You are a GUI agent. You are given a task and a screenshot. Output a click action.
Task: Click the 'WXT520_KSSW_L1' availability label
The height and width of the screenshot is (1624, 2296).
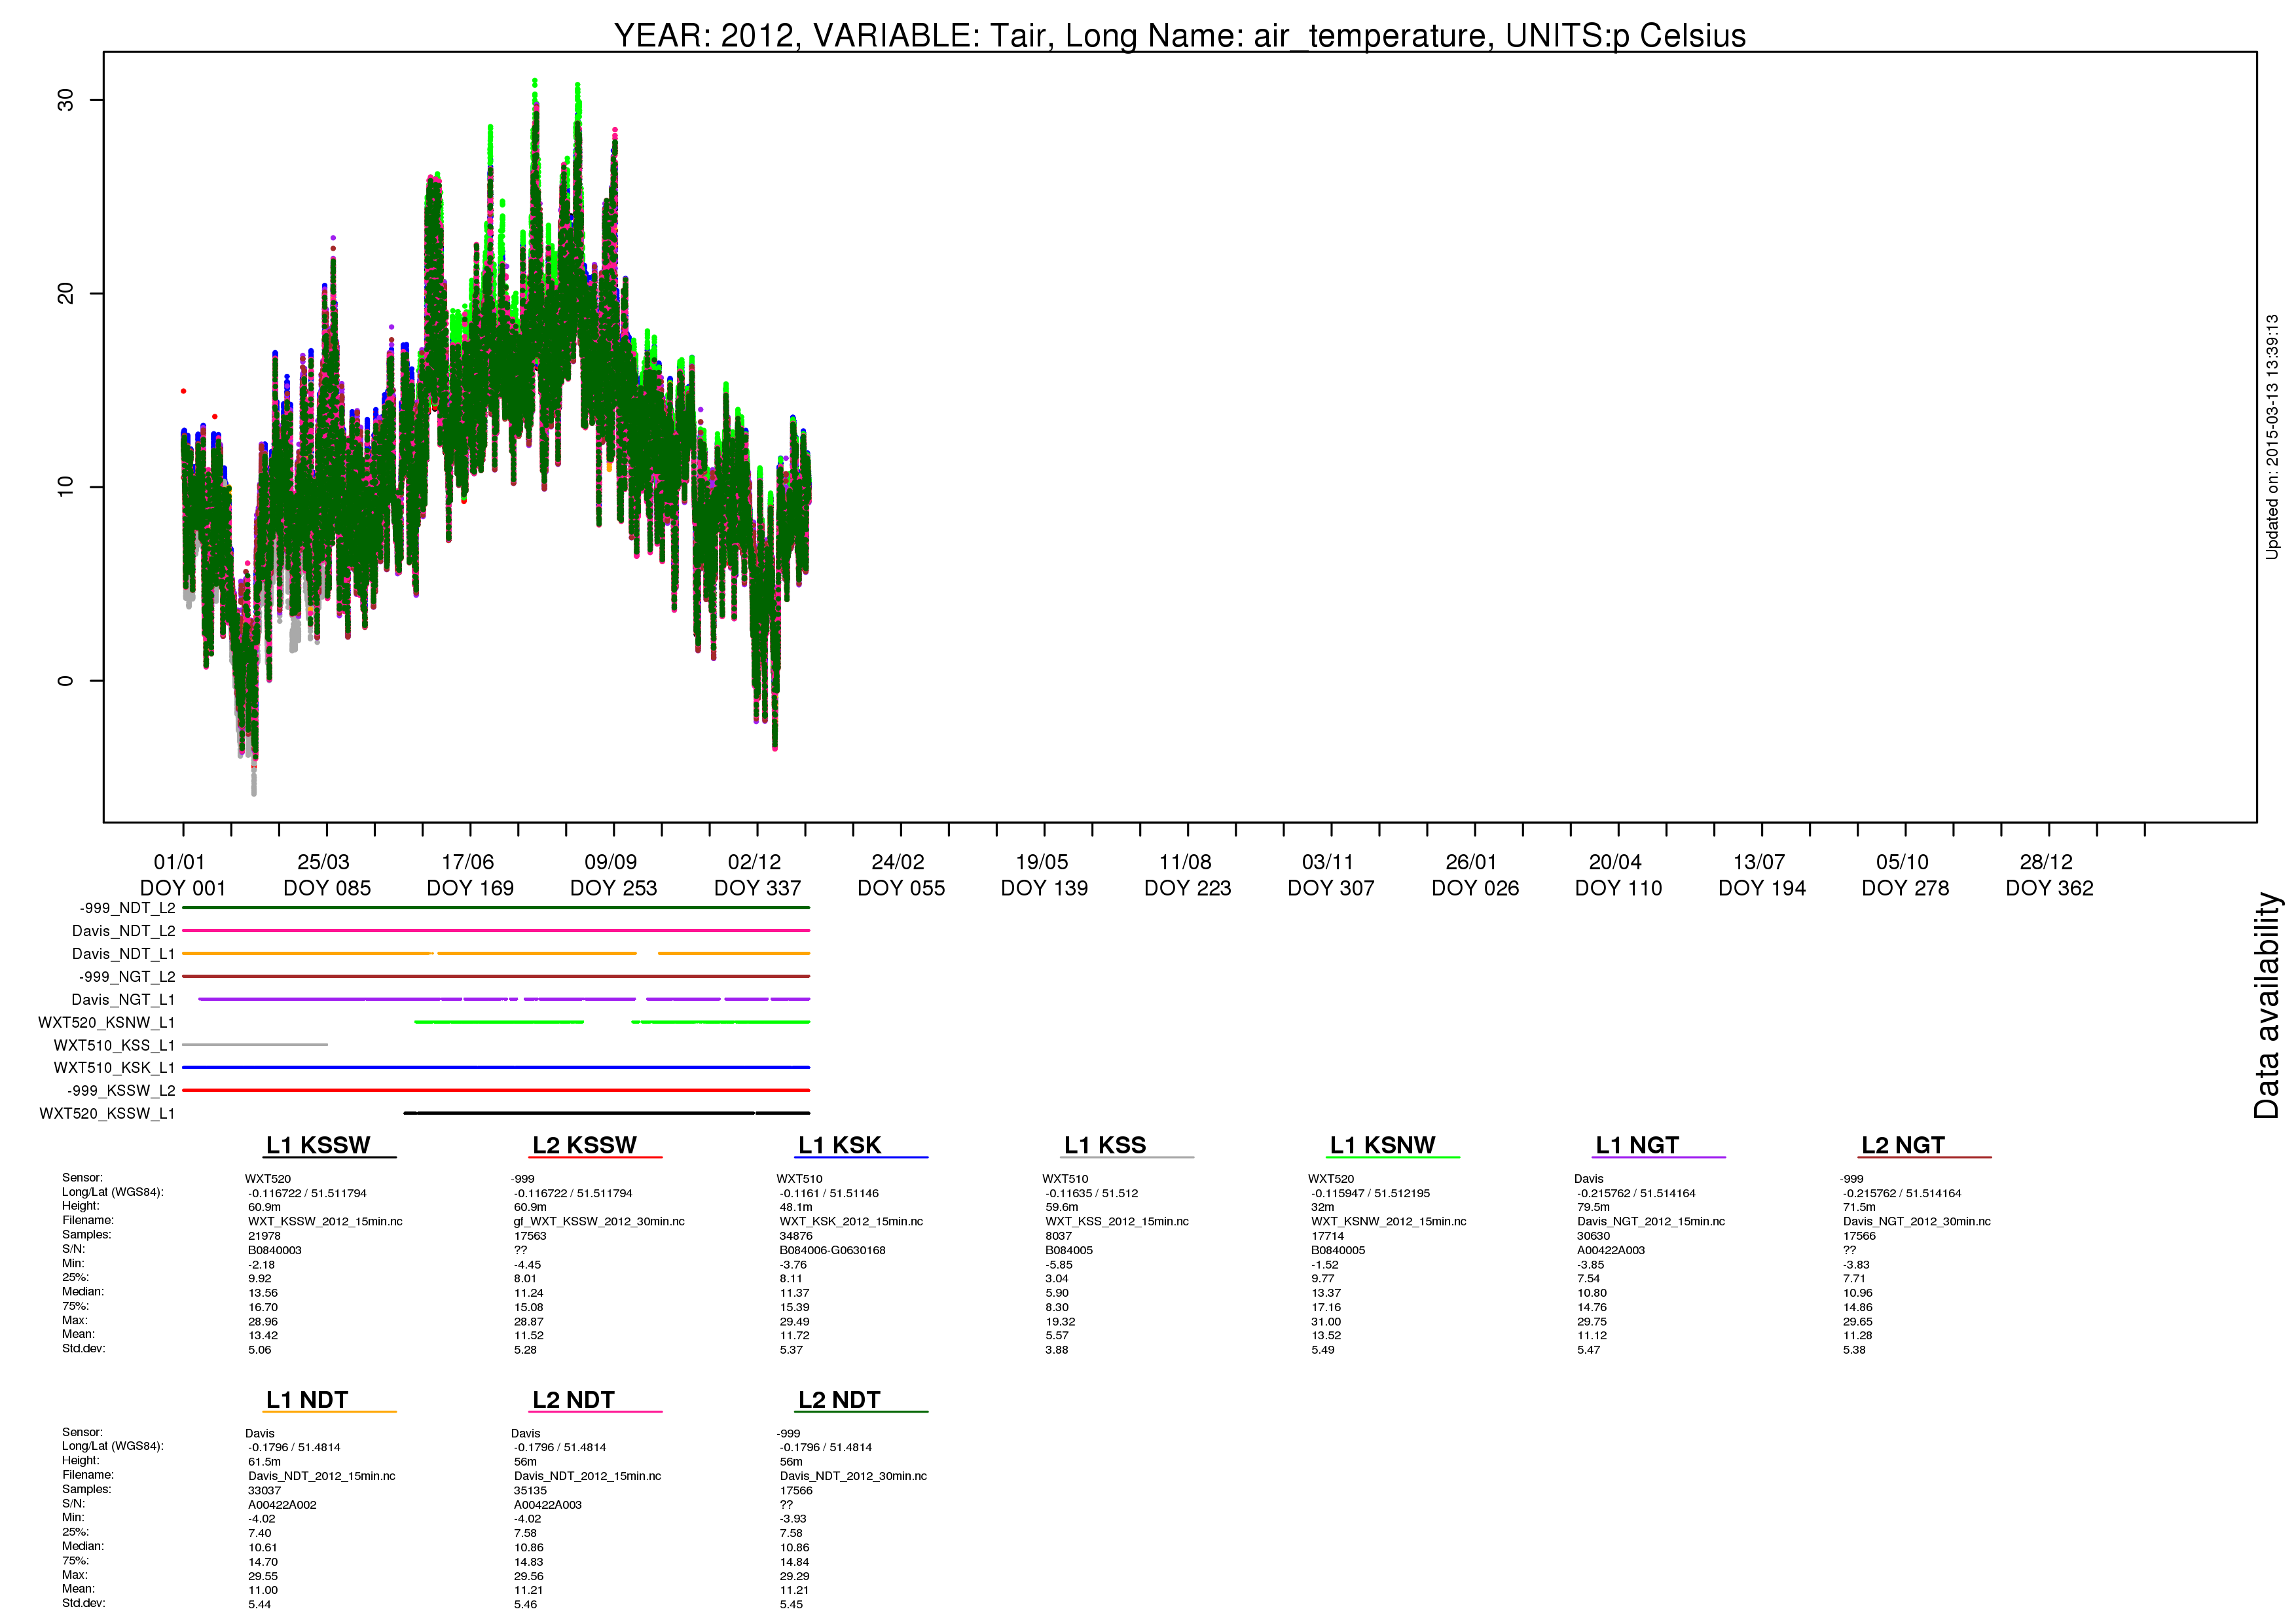point(107,1114)
